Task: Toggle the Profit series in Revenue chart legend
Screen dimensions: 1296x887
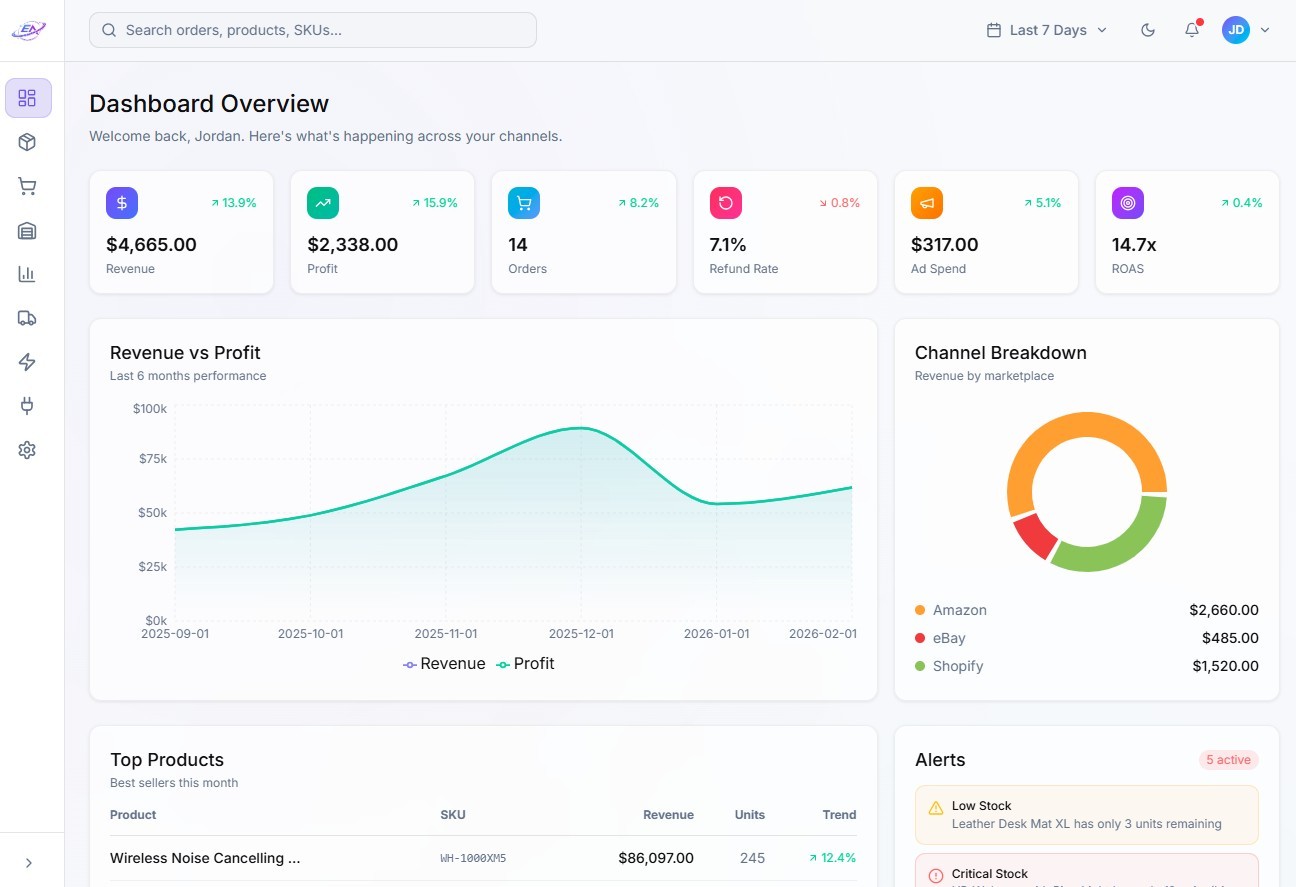Action: 526,663
